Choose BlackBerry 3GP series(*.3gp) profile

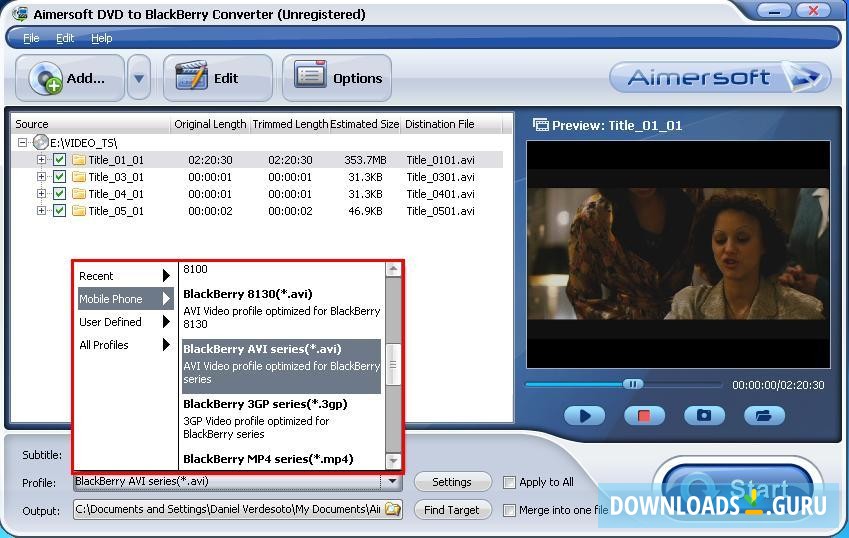point(282,419)
